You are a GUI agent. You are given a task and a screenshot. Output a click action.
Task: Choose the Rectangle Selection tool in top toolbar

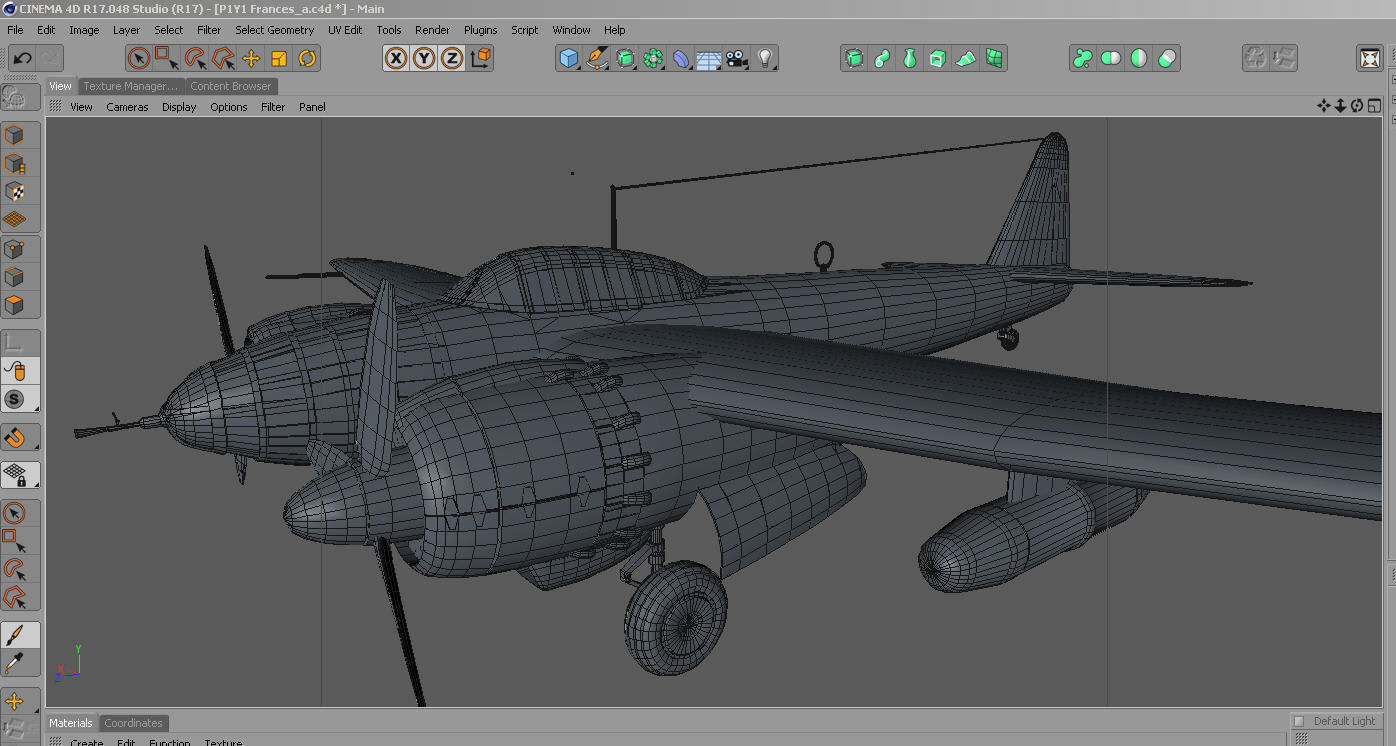(x=167, y=58)
